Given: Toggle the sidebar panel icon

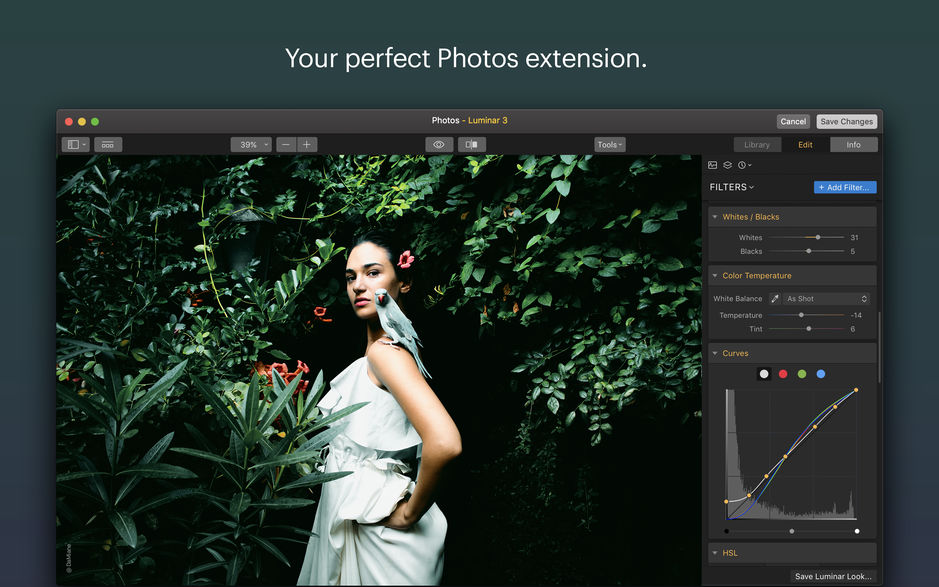Looking at the screenshot, I should point(73,144).
